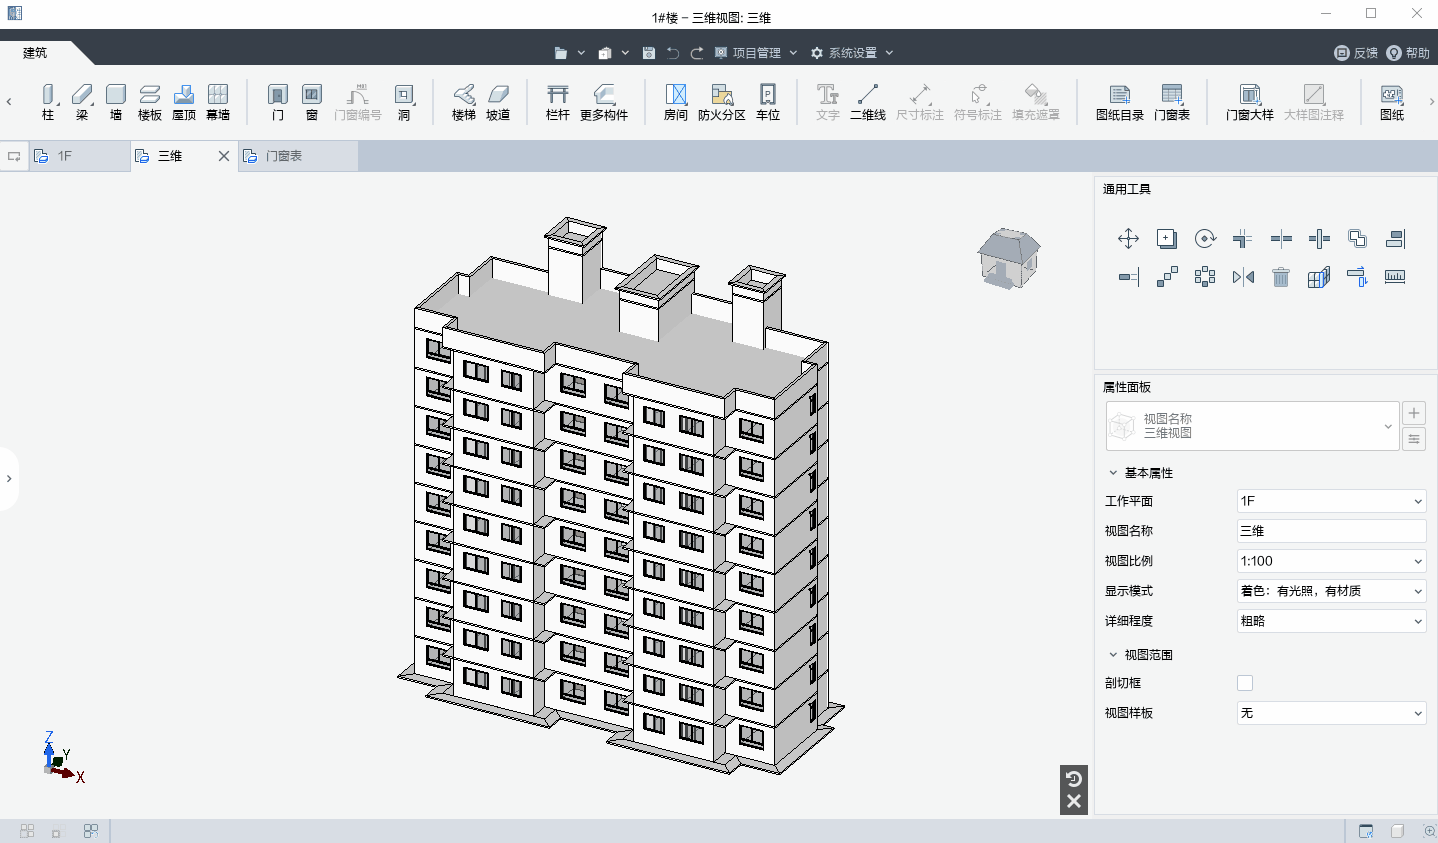Click the 帮助 help button
1438x843 pixels.
[1408, 53]
